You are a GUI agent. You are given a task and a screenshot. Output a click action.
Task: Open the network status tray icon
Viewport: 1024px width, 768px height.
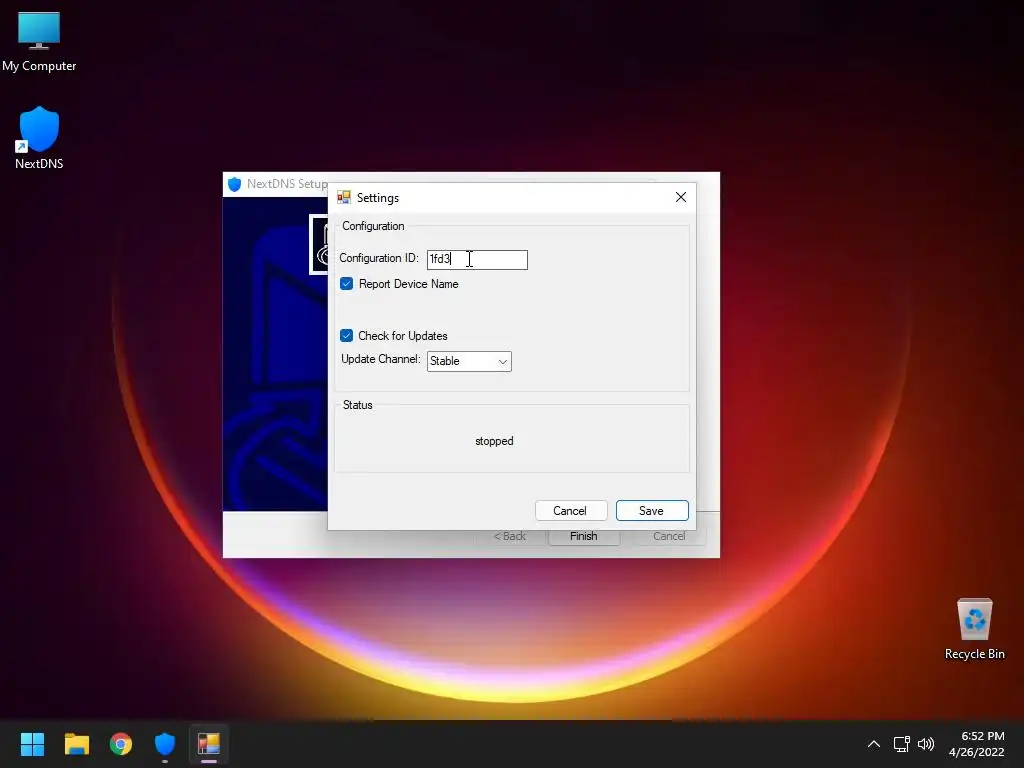click(902, 744)
